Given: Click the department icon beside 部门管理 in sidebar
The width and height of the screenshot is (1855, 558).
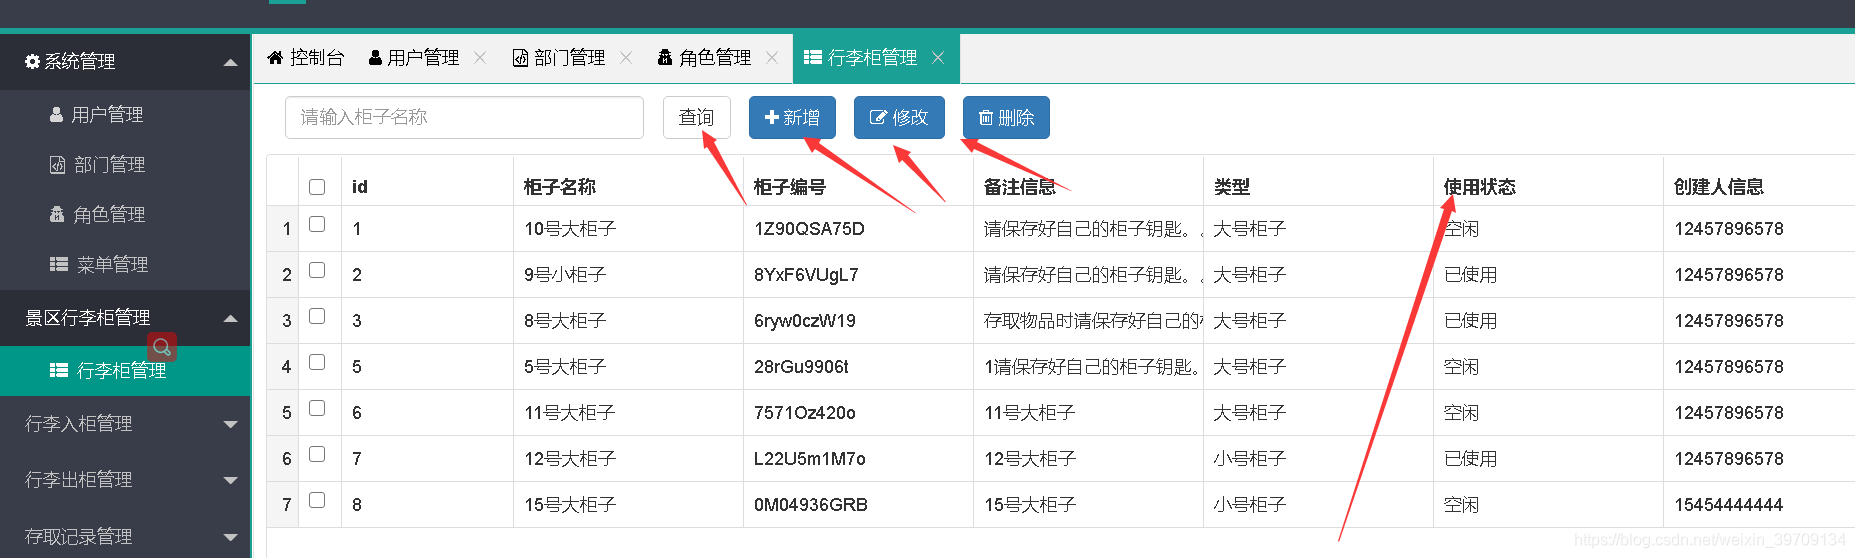Looking at the screenshot, I should 58,165.
